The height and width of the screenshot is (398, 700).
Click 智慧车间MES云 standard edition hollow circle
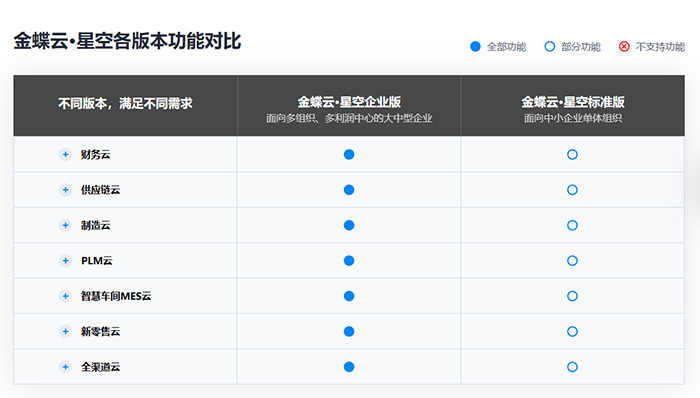coord(572,296)
